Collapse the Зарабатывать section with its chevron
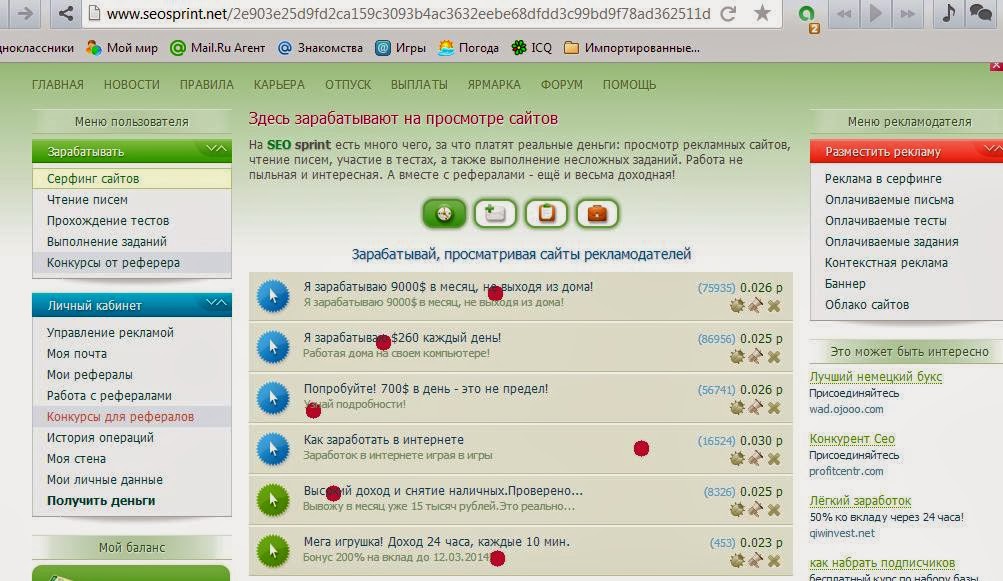 point(216,150)
